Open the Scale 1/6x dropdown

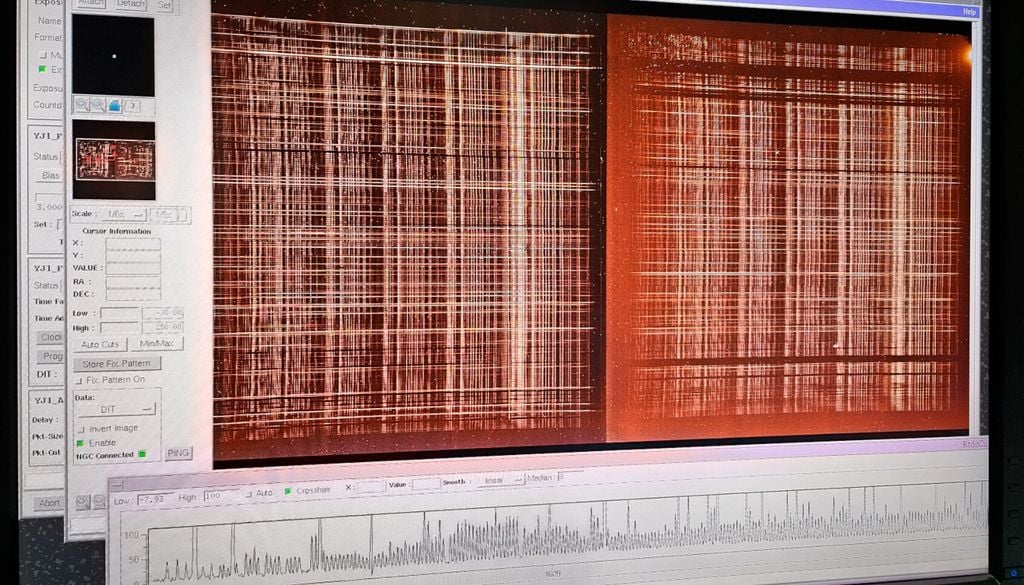click(x=124, y=214)
